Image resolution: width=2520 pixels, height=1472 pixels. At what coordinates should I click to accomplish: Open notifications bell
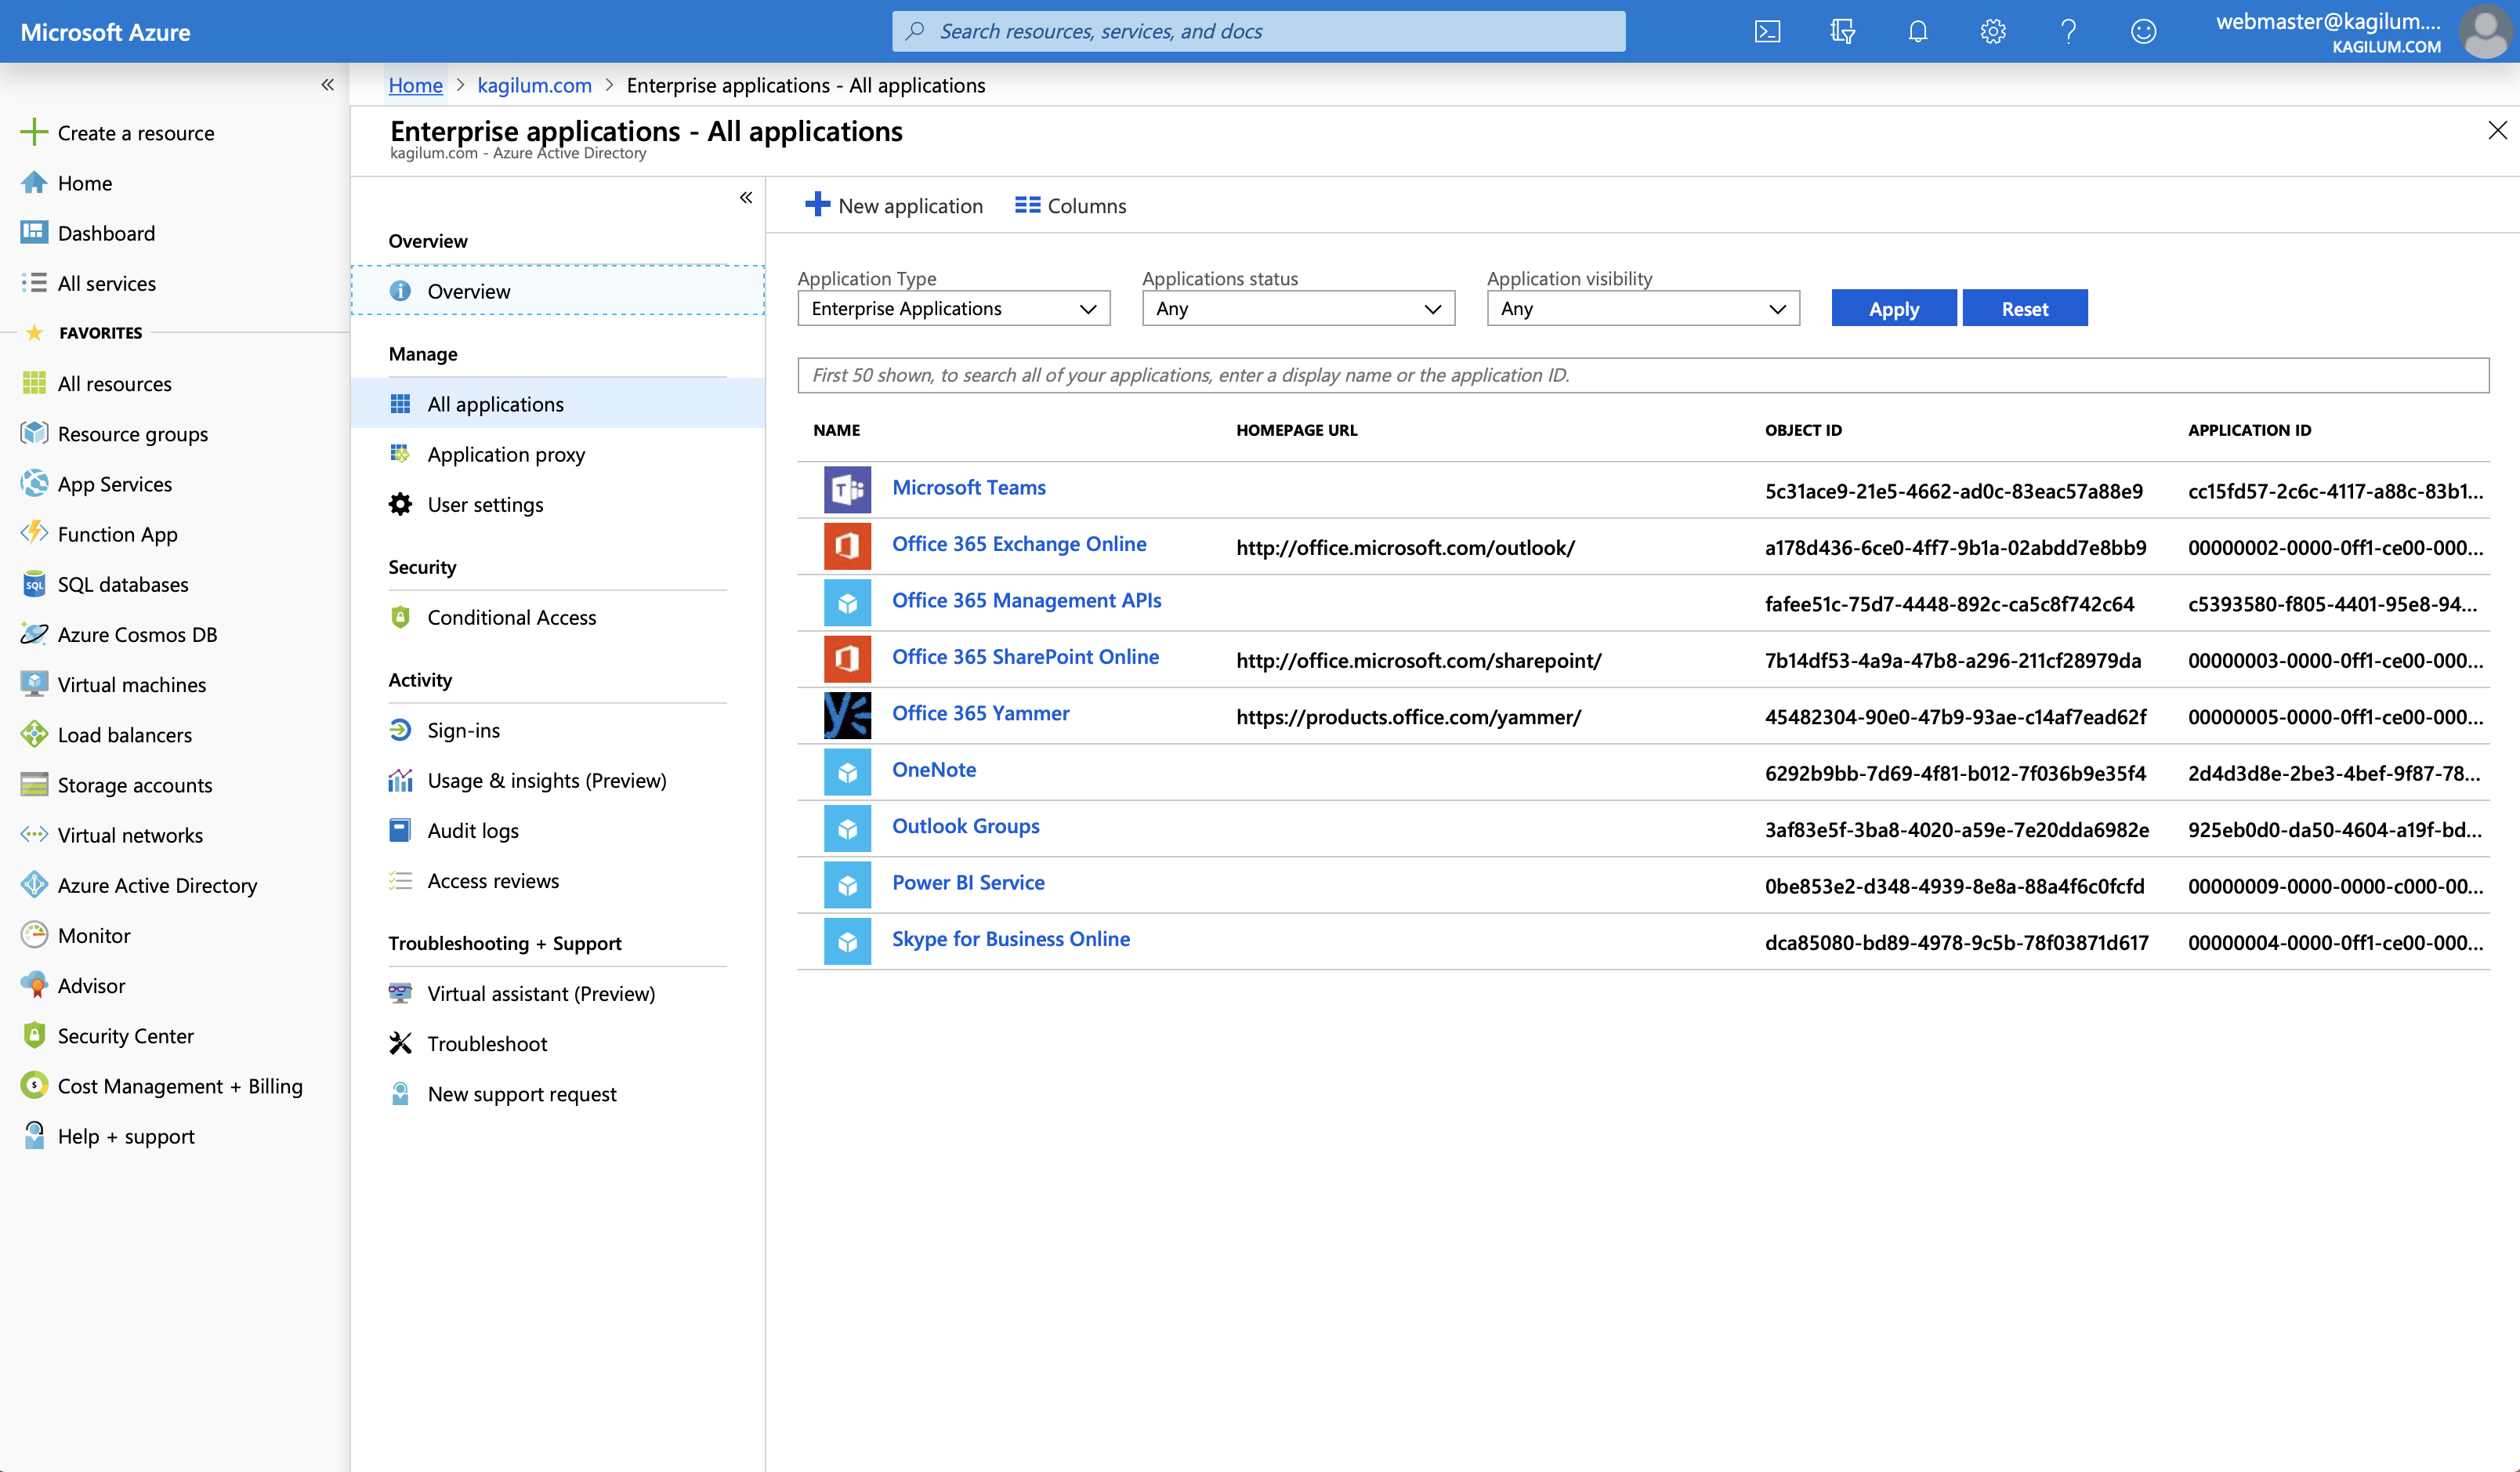tap(1917, 31)
